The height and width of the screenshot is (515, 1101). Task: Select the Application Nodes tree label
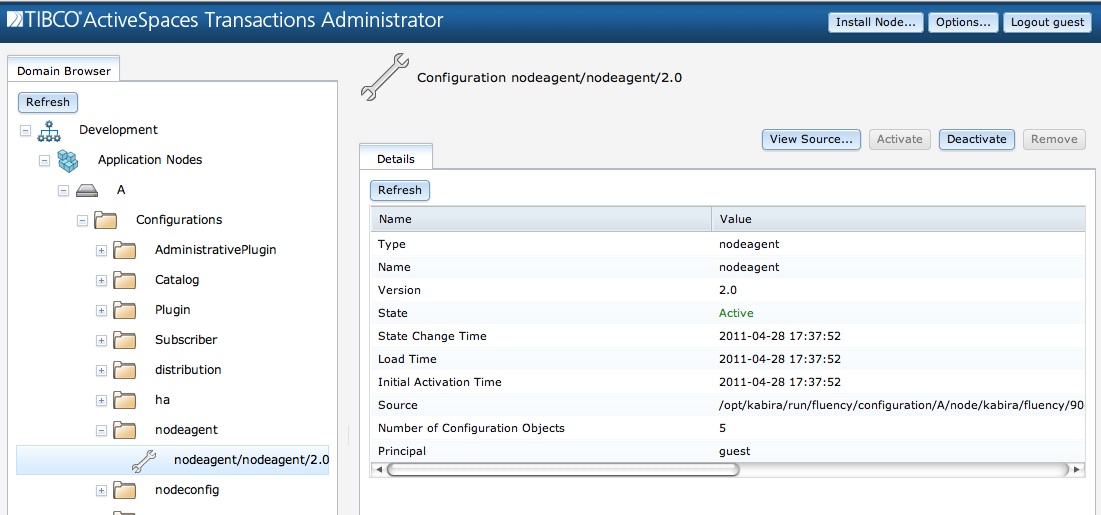(150, 160)
